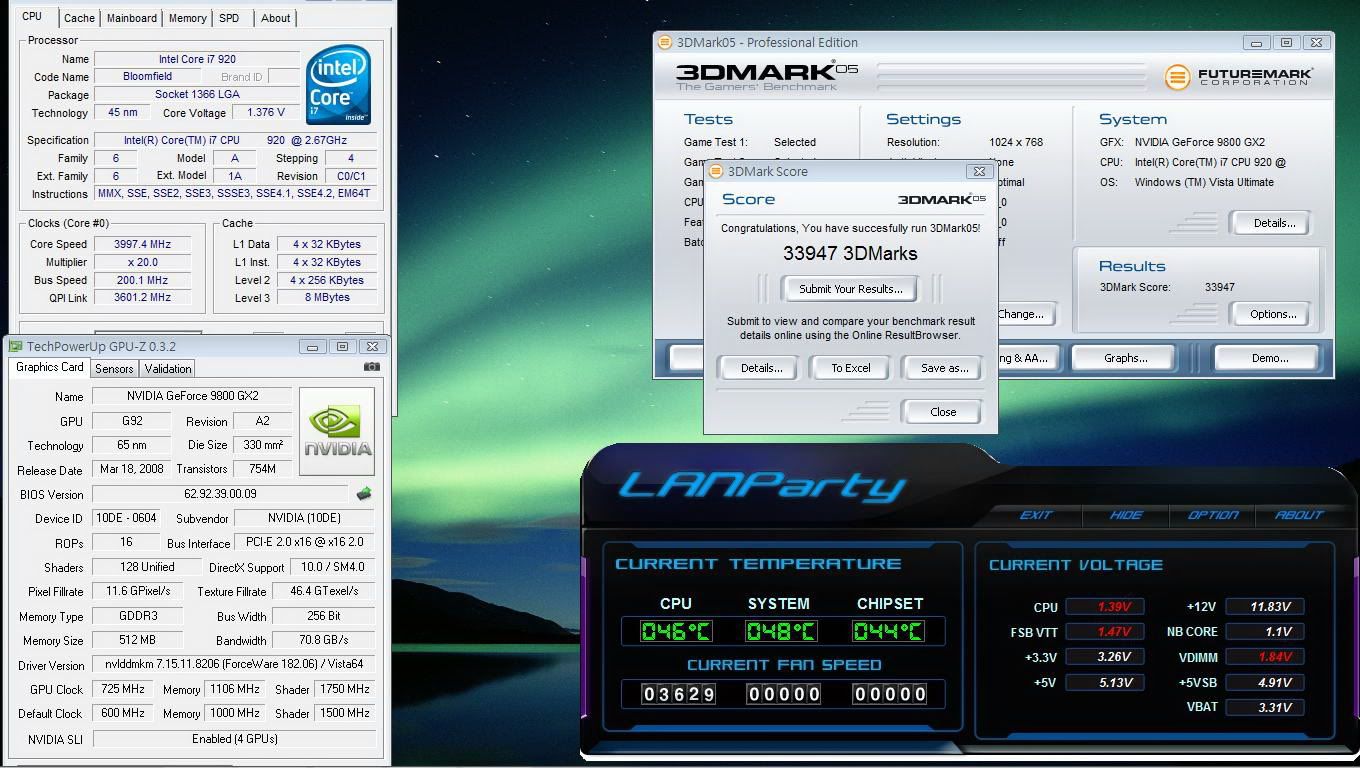Viewport: 1360px width, 768px height.
Task: Click the SYSTEM temperature readout 048°C
Action: (x=780, y=632)
